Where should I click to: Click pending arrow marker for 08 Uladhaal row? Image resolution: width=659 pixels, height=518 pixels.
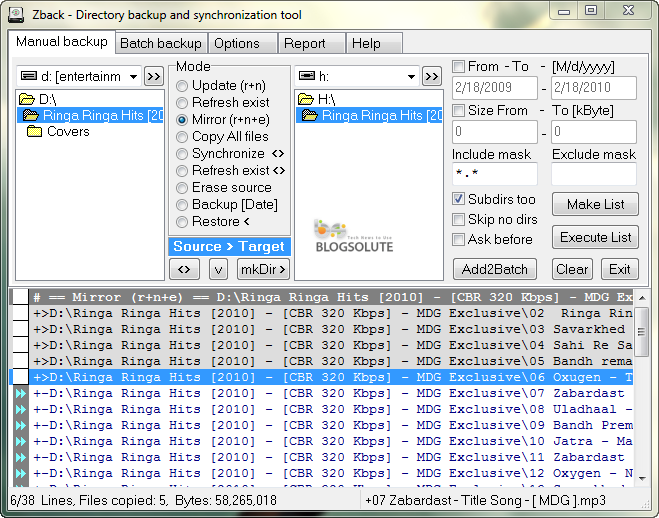pyautogui.click(x=21, y=409)
